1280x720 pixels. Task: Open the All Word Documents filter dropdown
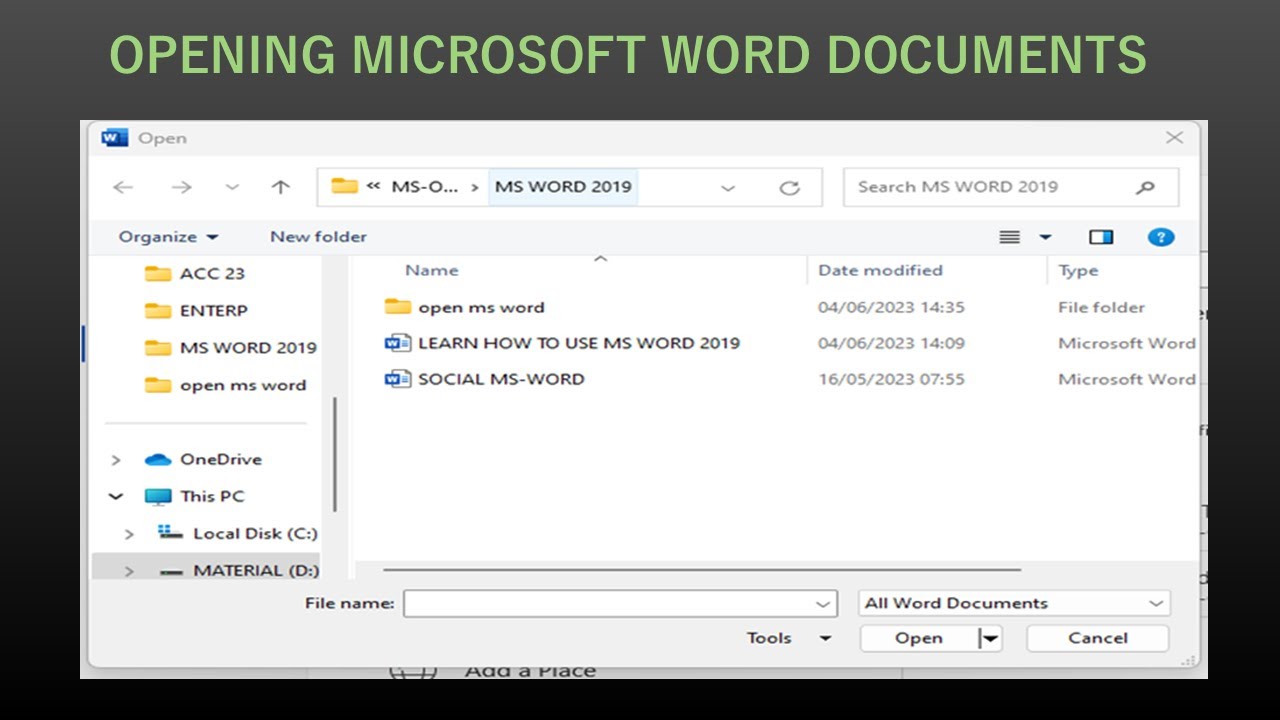(x=1014, y=603)
